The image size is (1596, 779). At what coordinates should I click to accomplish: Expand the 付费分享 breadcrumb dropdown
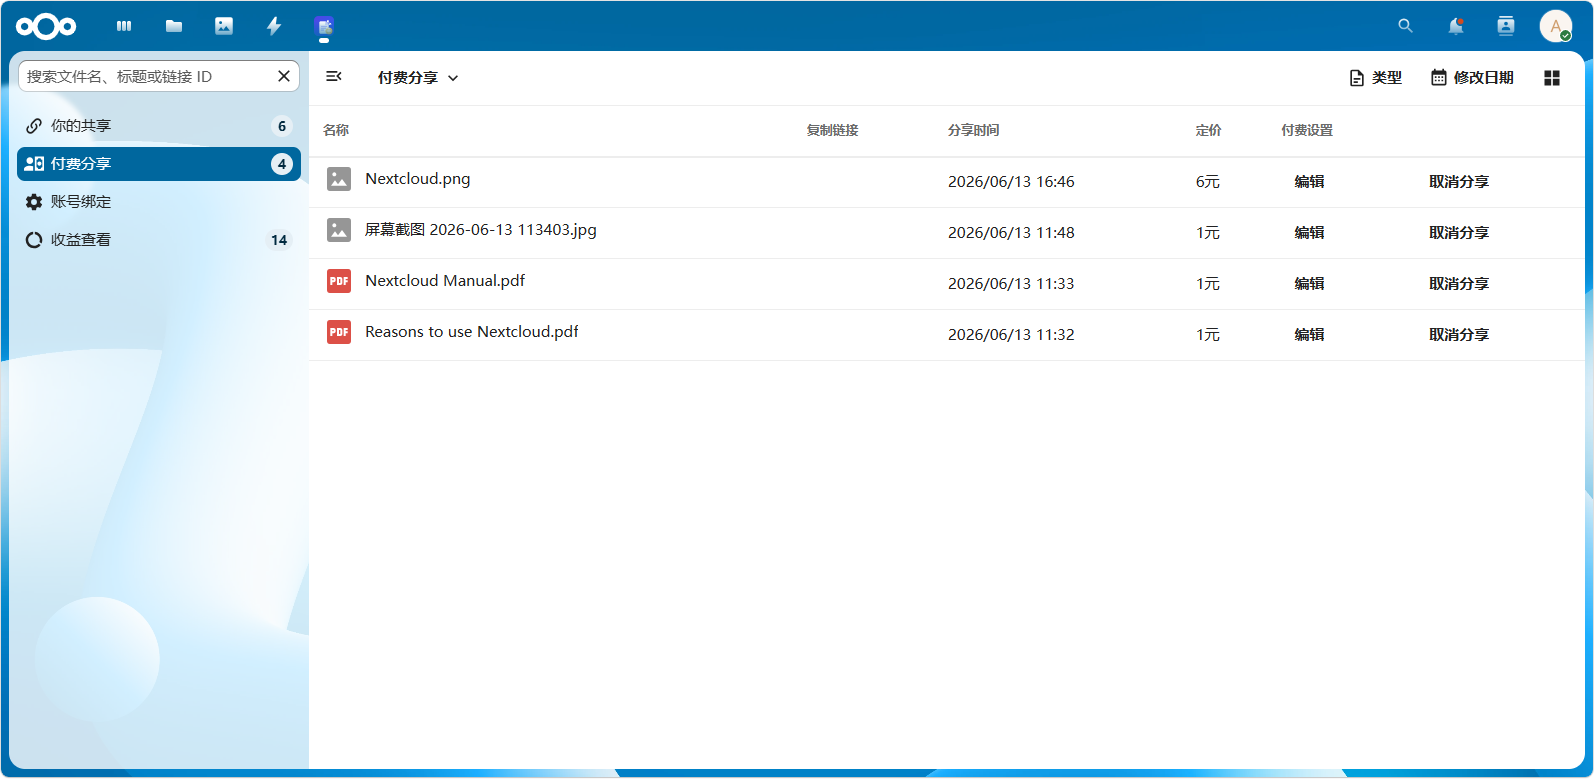(x=418, y=78)
